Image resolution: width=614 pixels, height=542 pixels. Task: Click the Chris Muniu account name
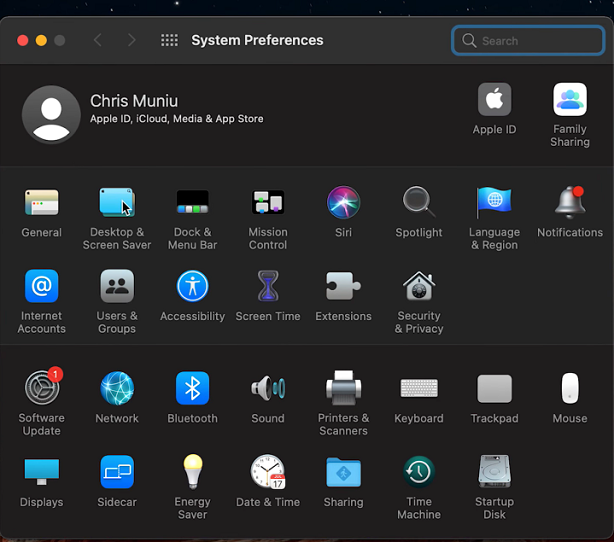click(x=134, y=101)
